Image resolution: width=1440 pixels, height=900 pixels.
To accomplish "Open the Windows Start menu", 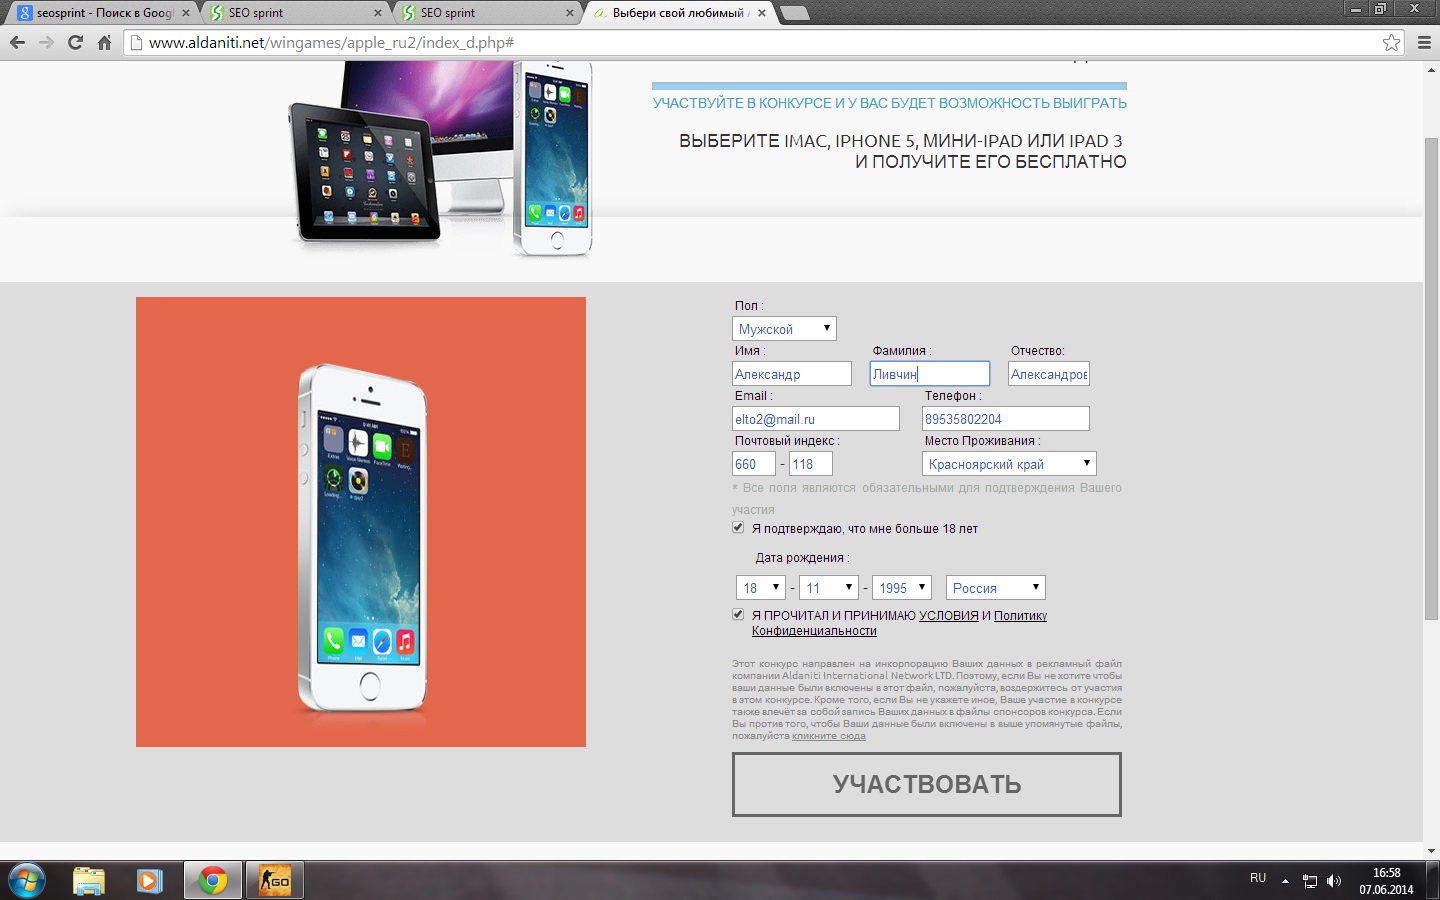I will 27,880.
